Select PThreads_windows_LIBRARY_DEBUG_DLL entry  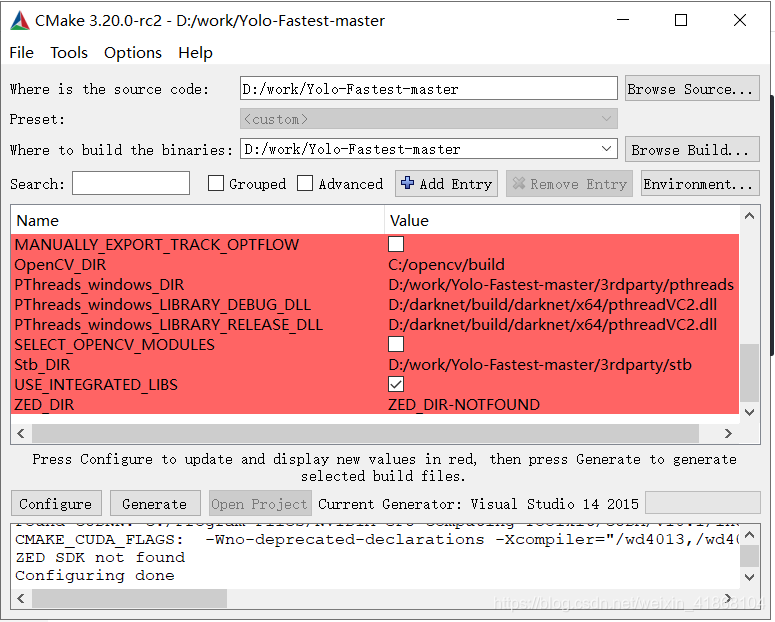tap(163, 305)
